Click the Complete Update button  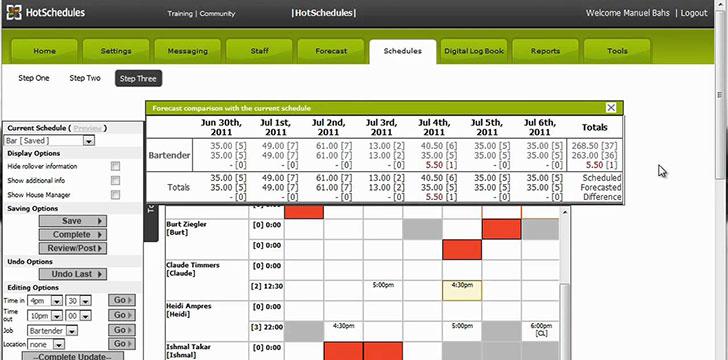click(72, 356)
